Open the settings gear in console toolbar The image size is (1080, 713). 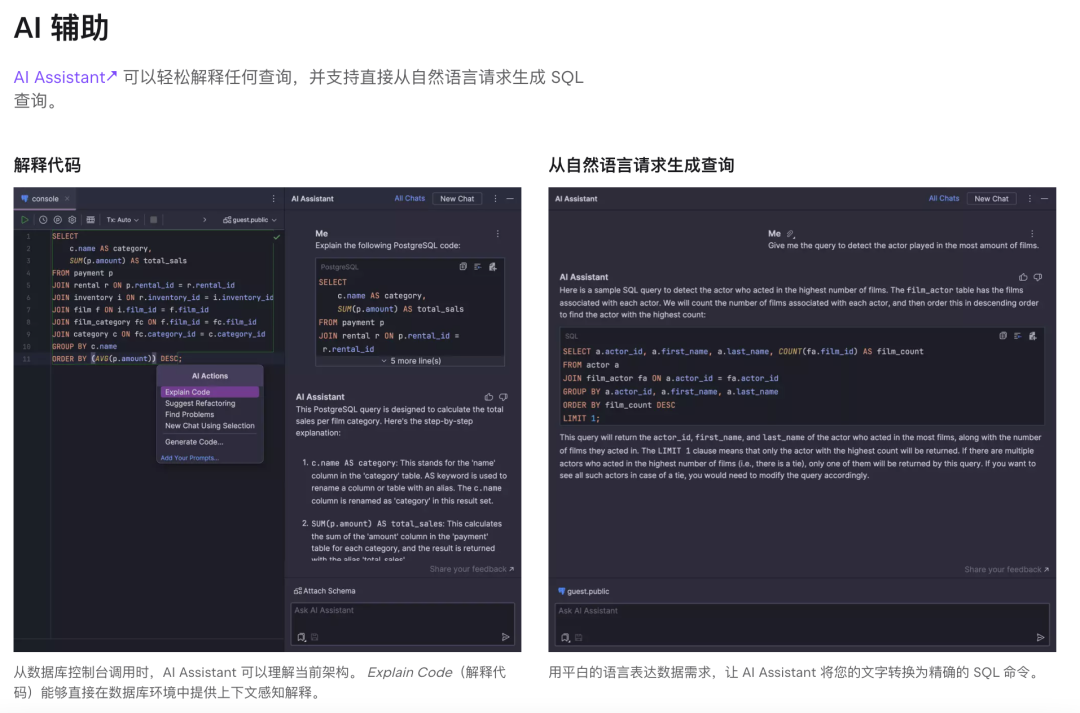pyautogui.click(x=72, y=220)
